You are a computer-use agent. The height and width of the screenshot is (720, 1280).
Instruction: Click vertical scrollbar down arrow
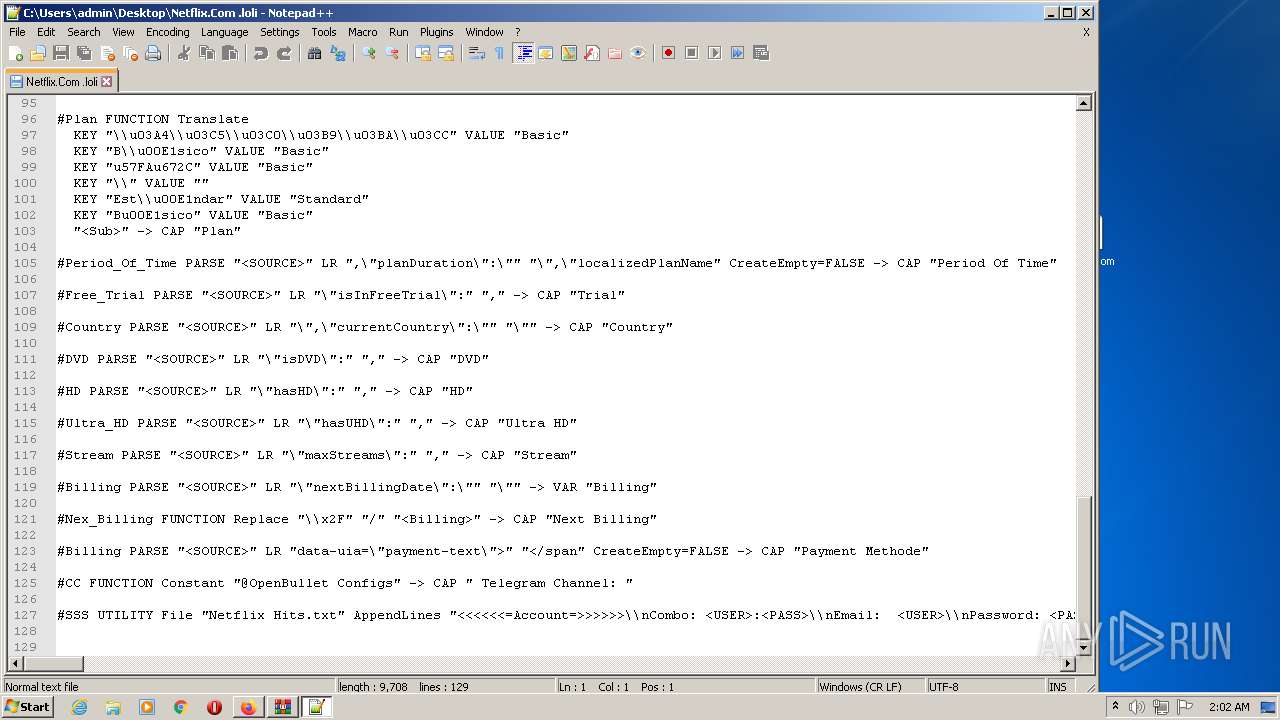coord(1084,647)
